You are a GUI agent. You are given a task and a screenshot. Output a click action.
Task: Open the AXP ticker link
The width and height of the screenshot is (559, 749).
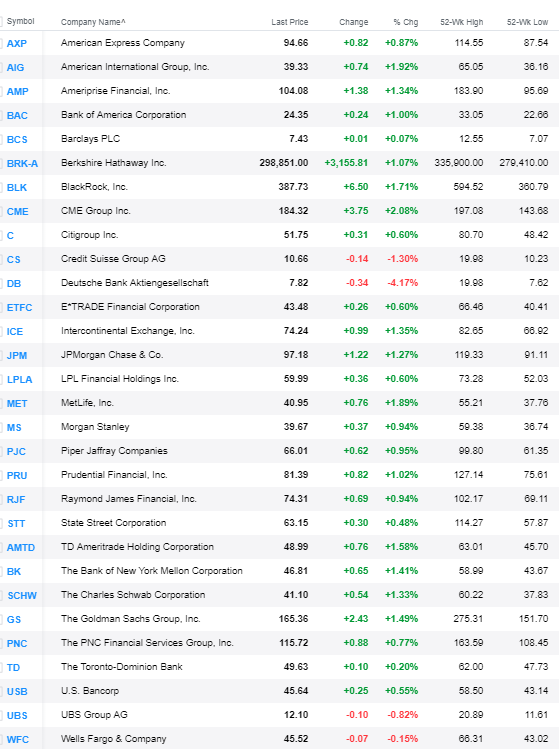(x=17, y=43)
